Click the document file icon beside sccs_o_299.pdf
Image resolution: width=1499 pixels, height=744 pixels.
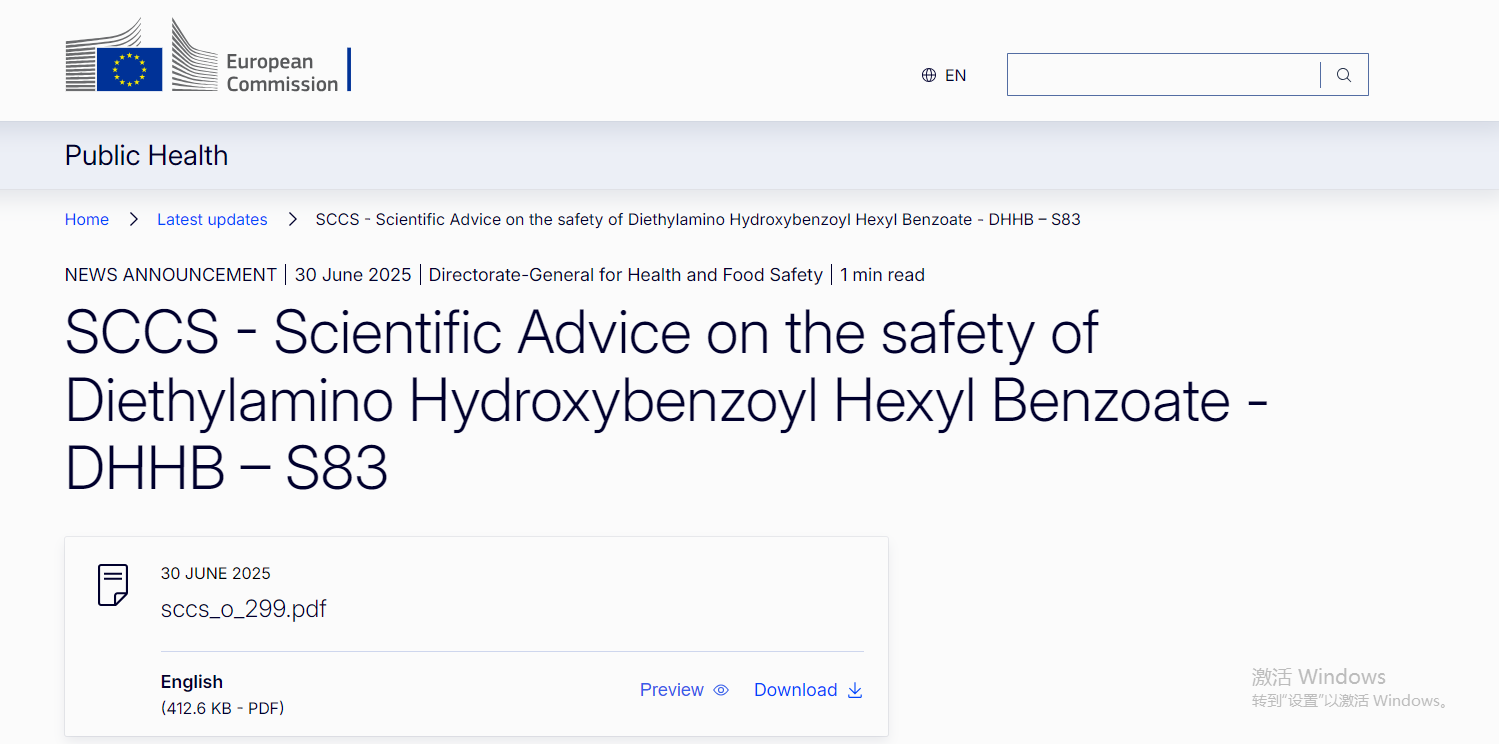112,585
